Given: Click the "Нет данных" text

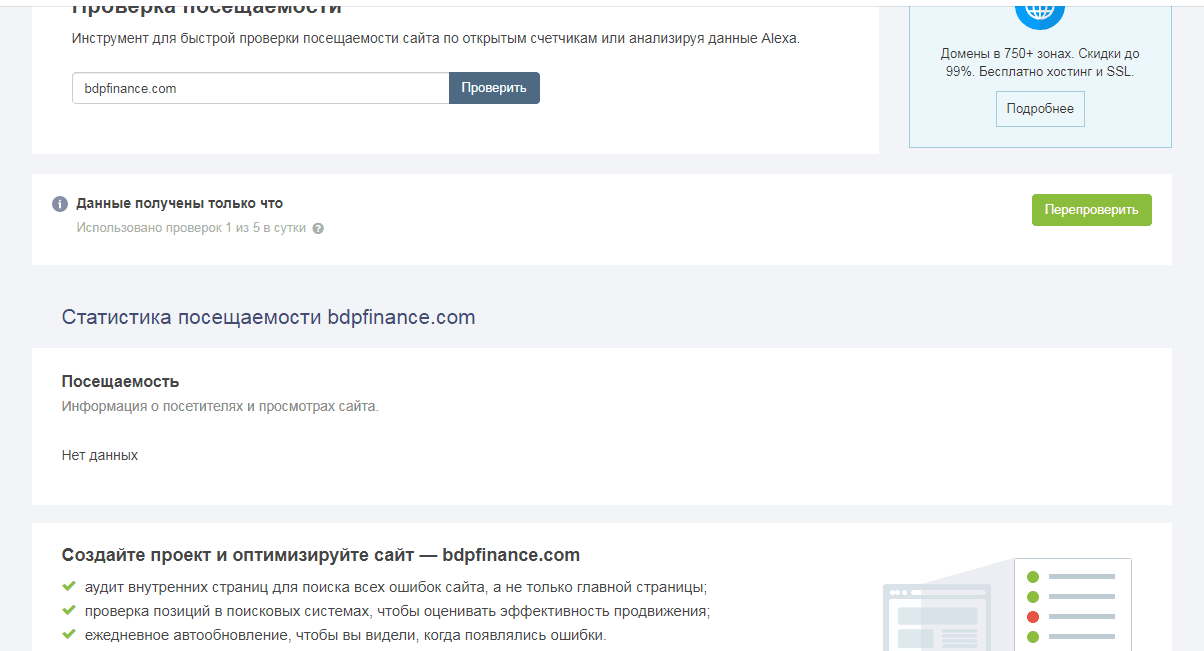Looking at the screenshot, I should (100, 455).
